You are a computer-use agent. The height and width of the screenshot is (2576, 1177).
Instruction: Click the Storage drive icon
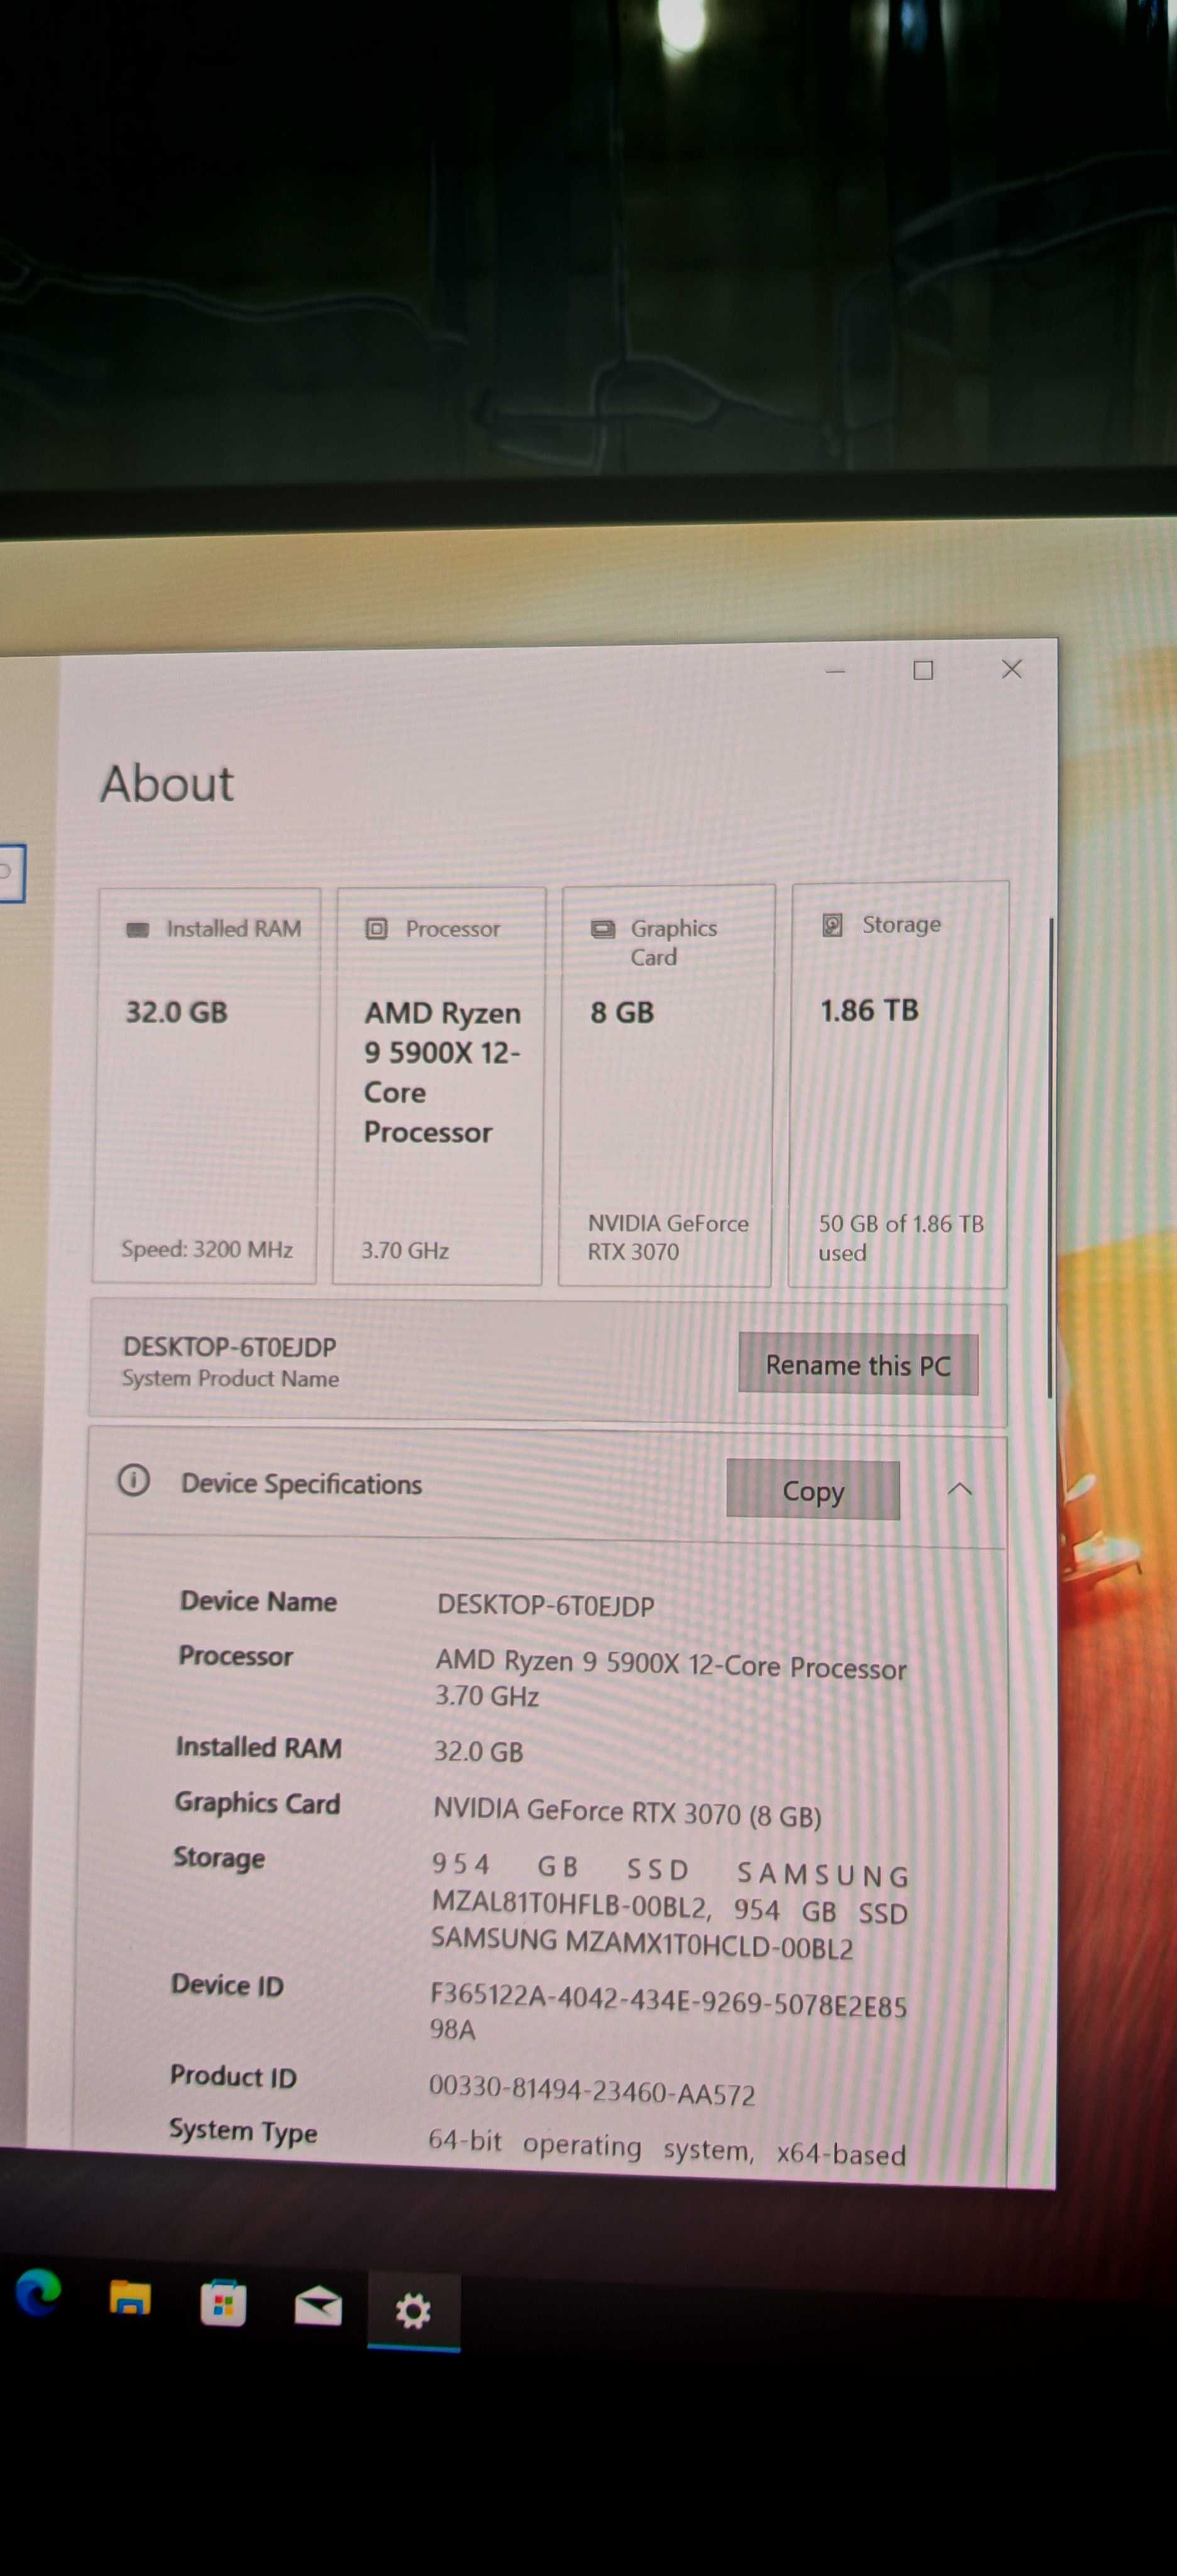pos(832,924)
